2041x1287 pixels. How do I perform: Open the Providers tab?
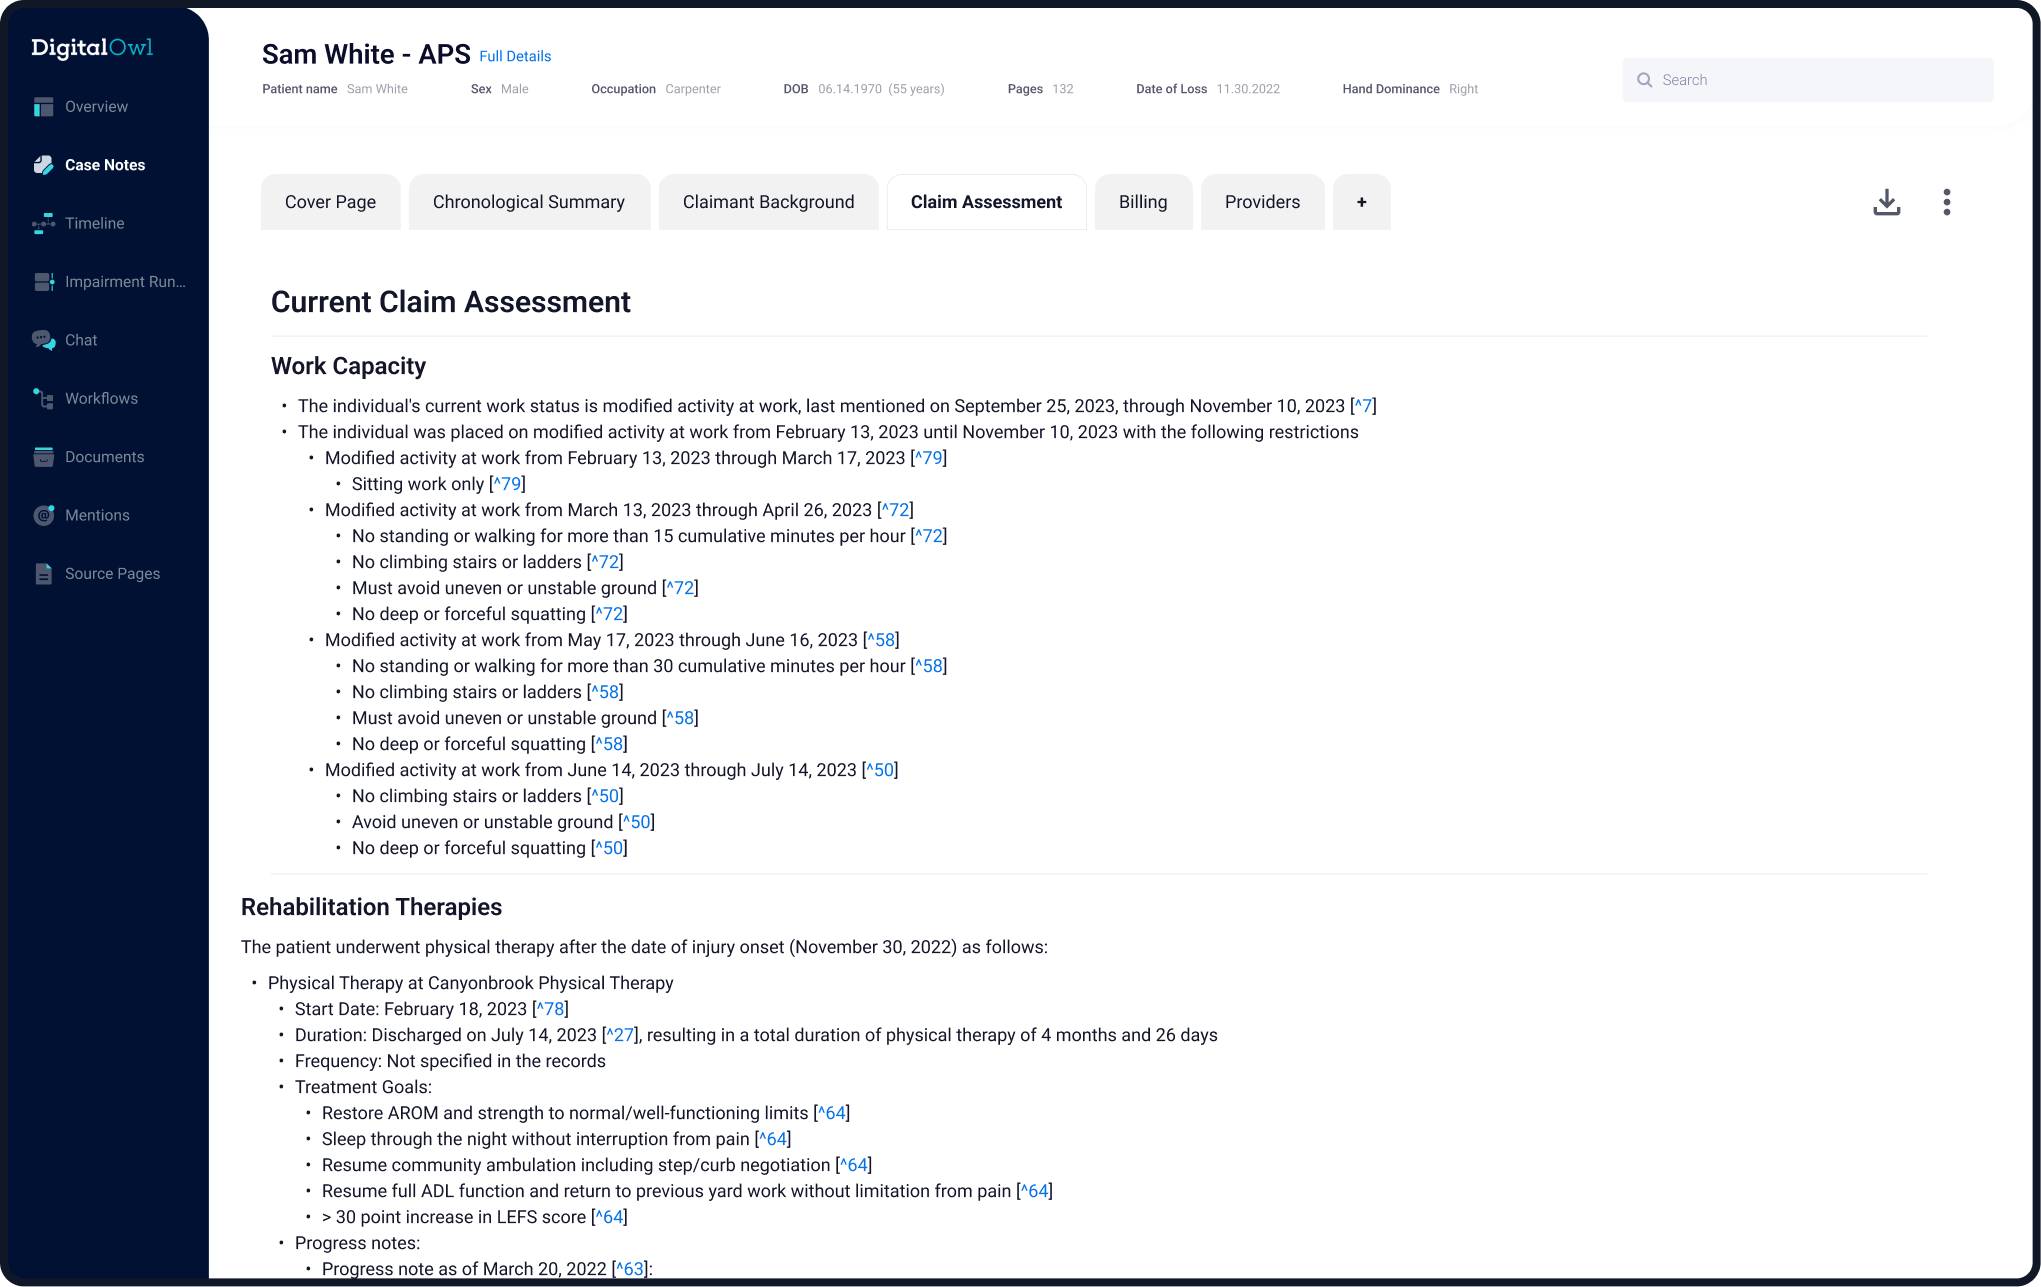pos(1262,202)
